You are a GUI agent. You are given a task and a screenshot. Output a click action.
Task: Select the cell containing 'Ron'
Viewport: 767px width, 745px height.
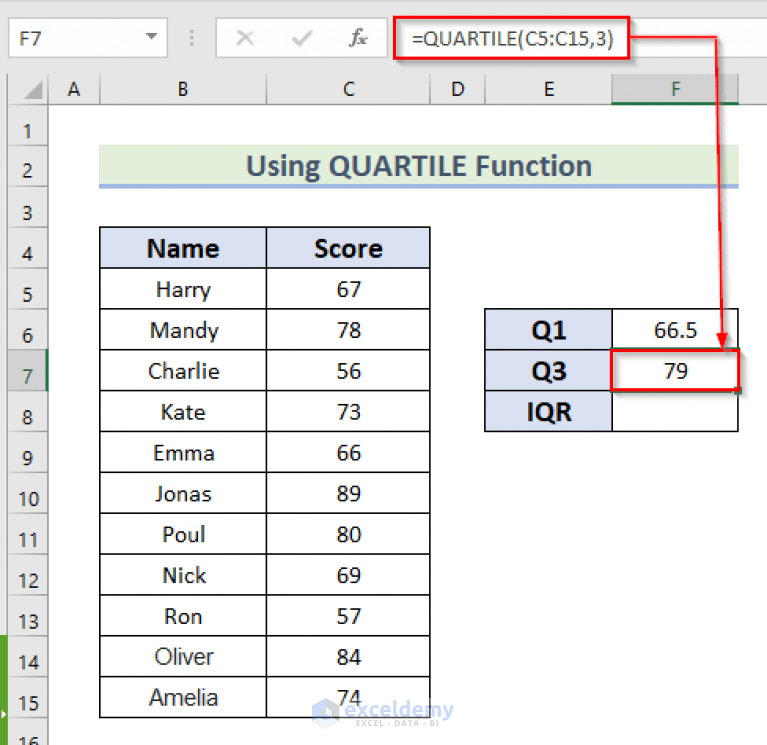[183, 616]
